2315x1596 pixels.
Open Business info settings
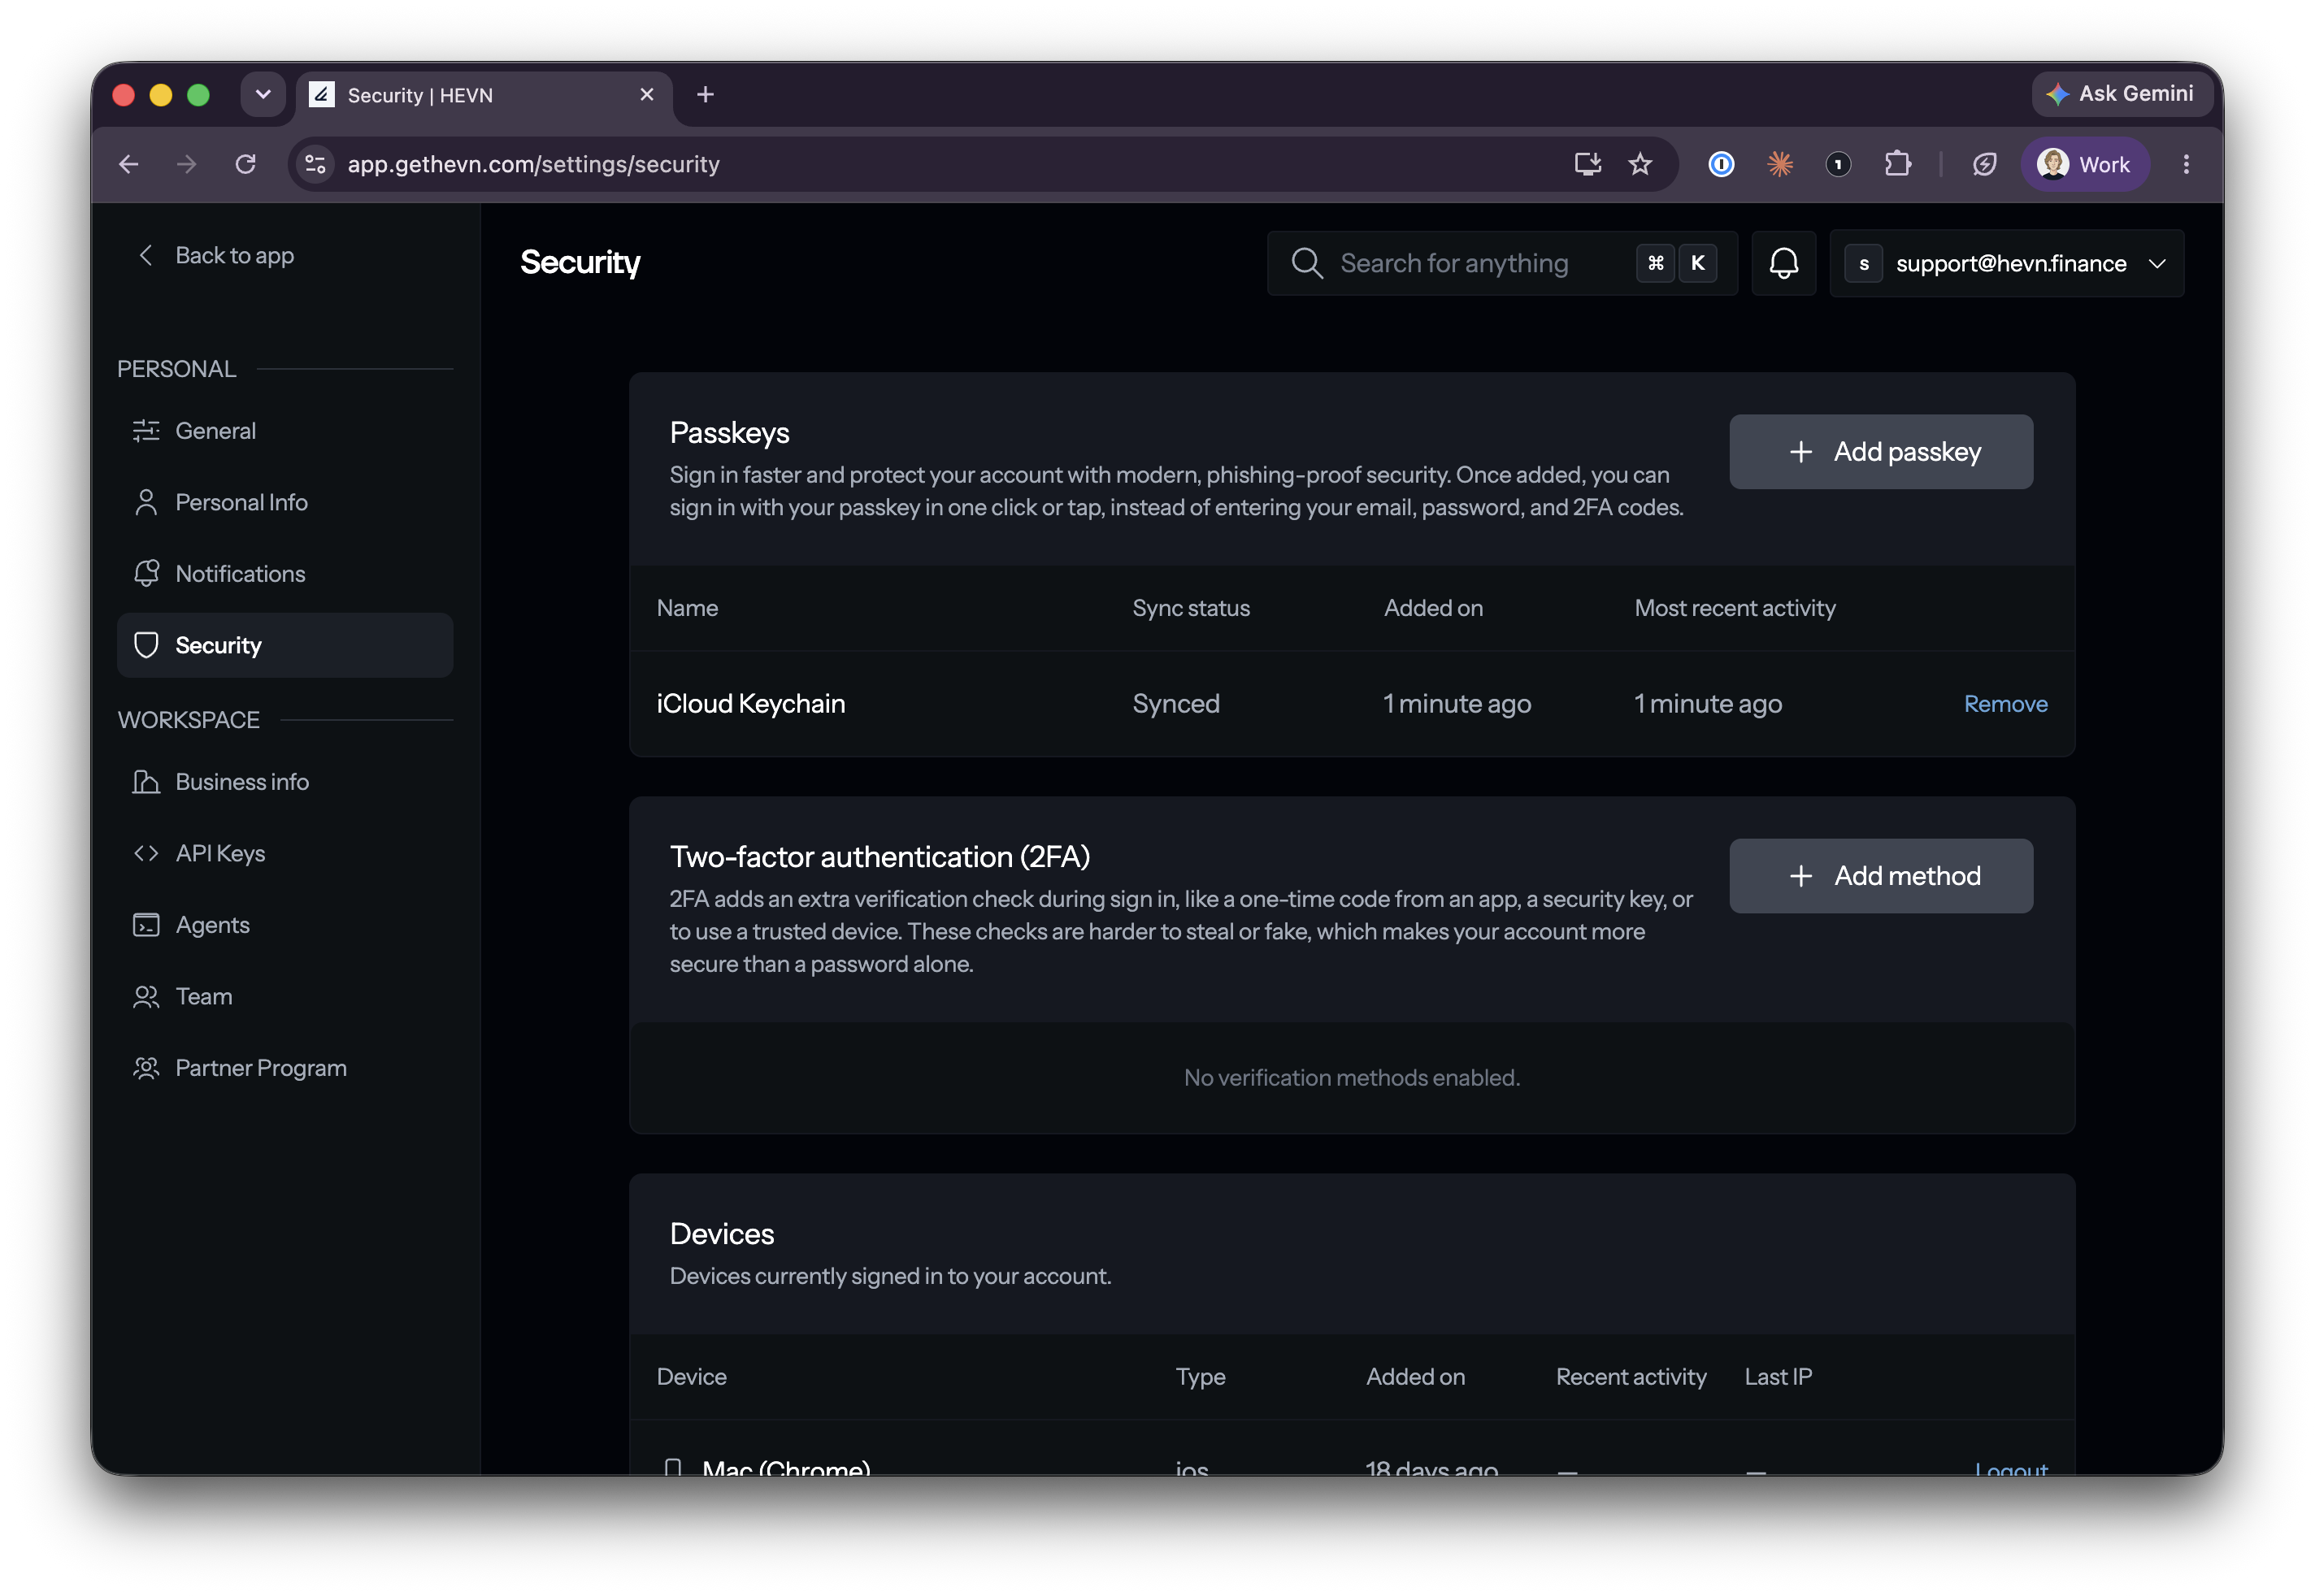click(285, 782)
